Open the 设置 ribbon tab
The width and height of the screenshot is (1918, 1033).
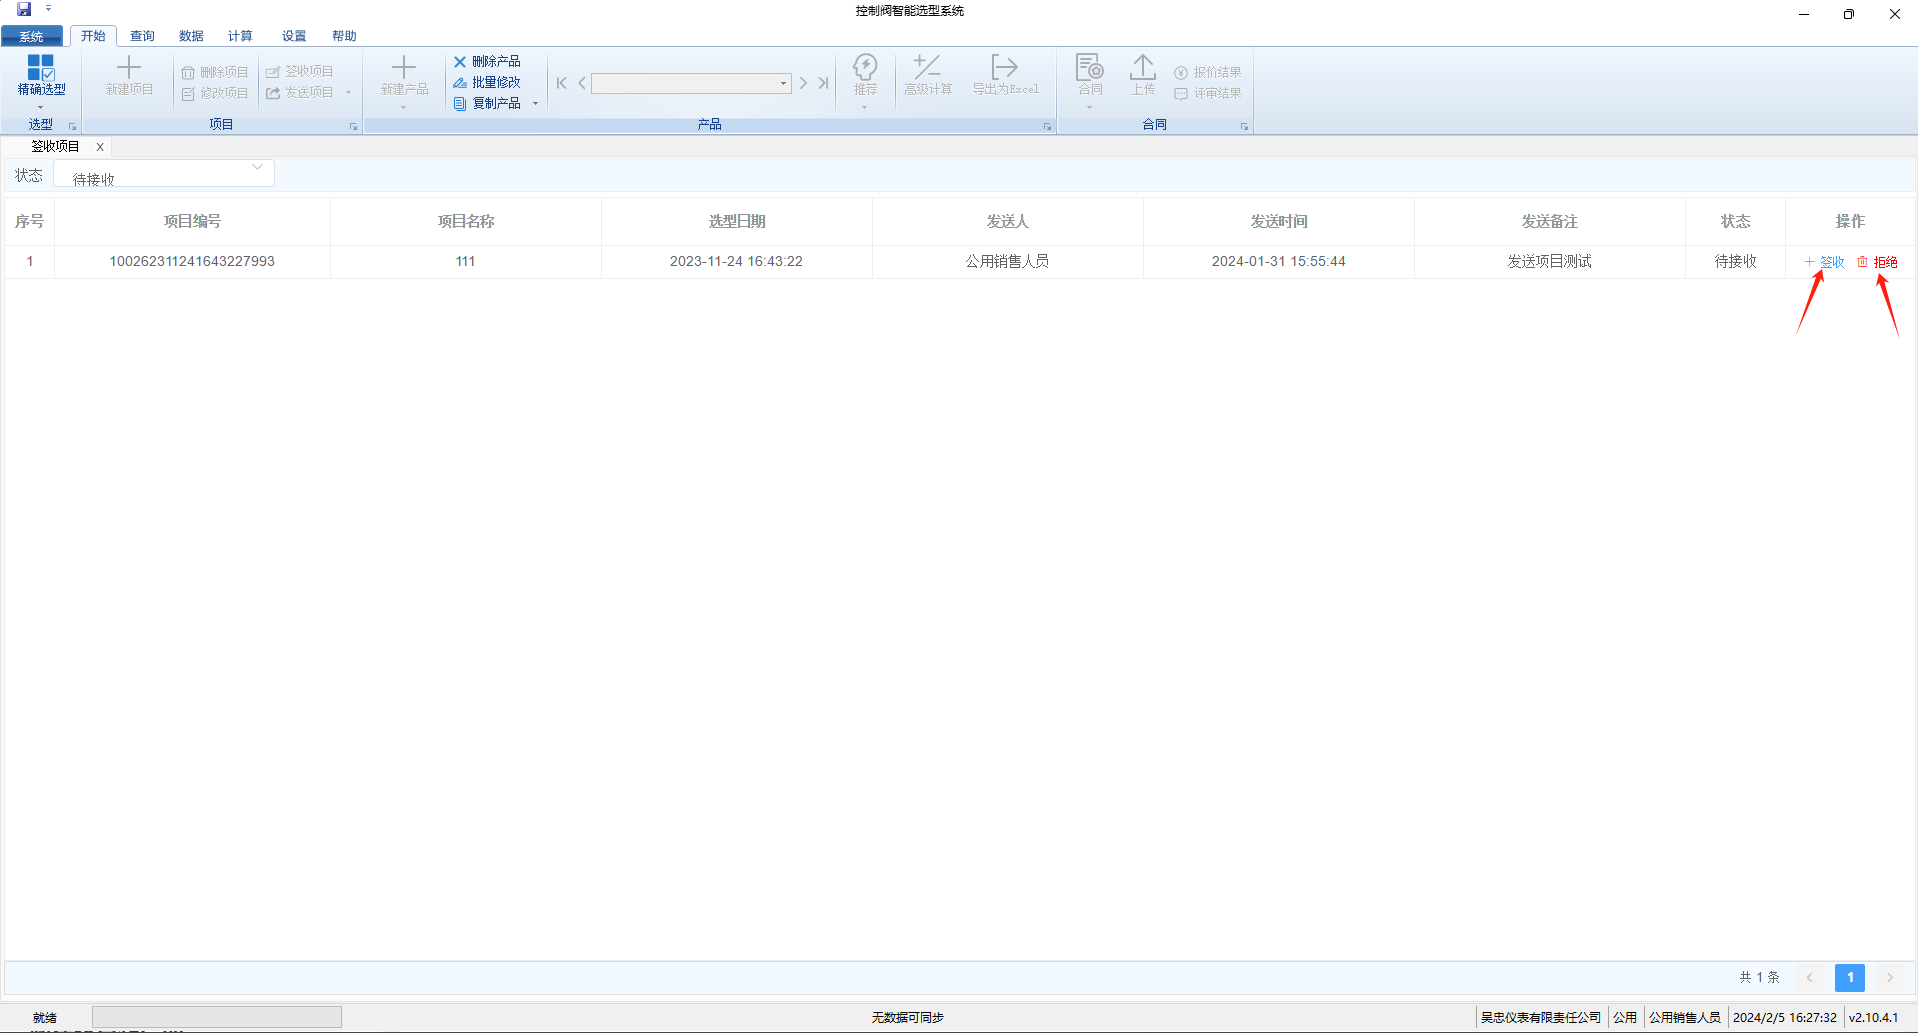pos(293,36)
